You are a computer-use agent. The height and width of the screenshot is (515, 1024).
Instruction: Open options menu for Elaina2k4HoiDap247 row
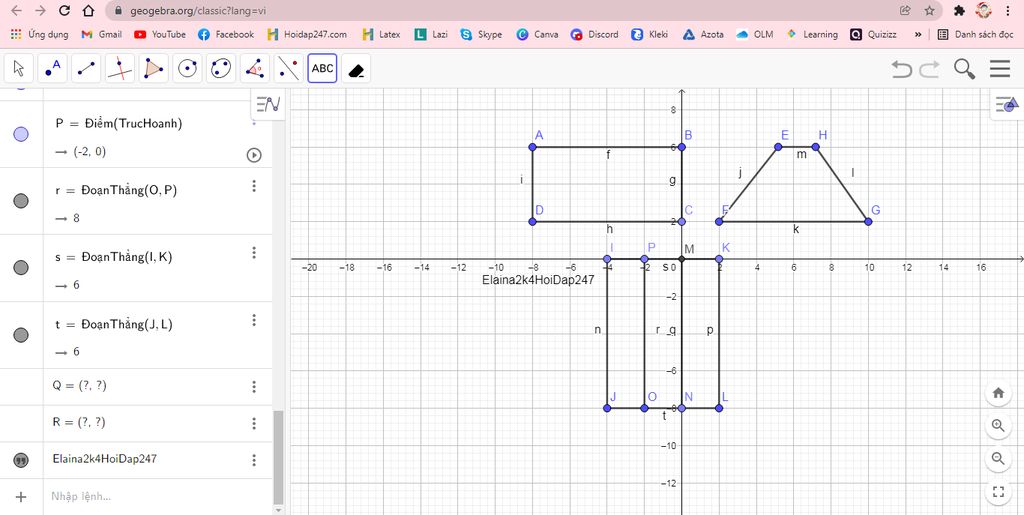pos(254,460)
